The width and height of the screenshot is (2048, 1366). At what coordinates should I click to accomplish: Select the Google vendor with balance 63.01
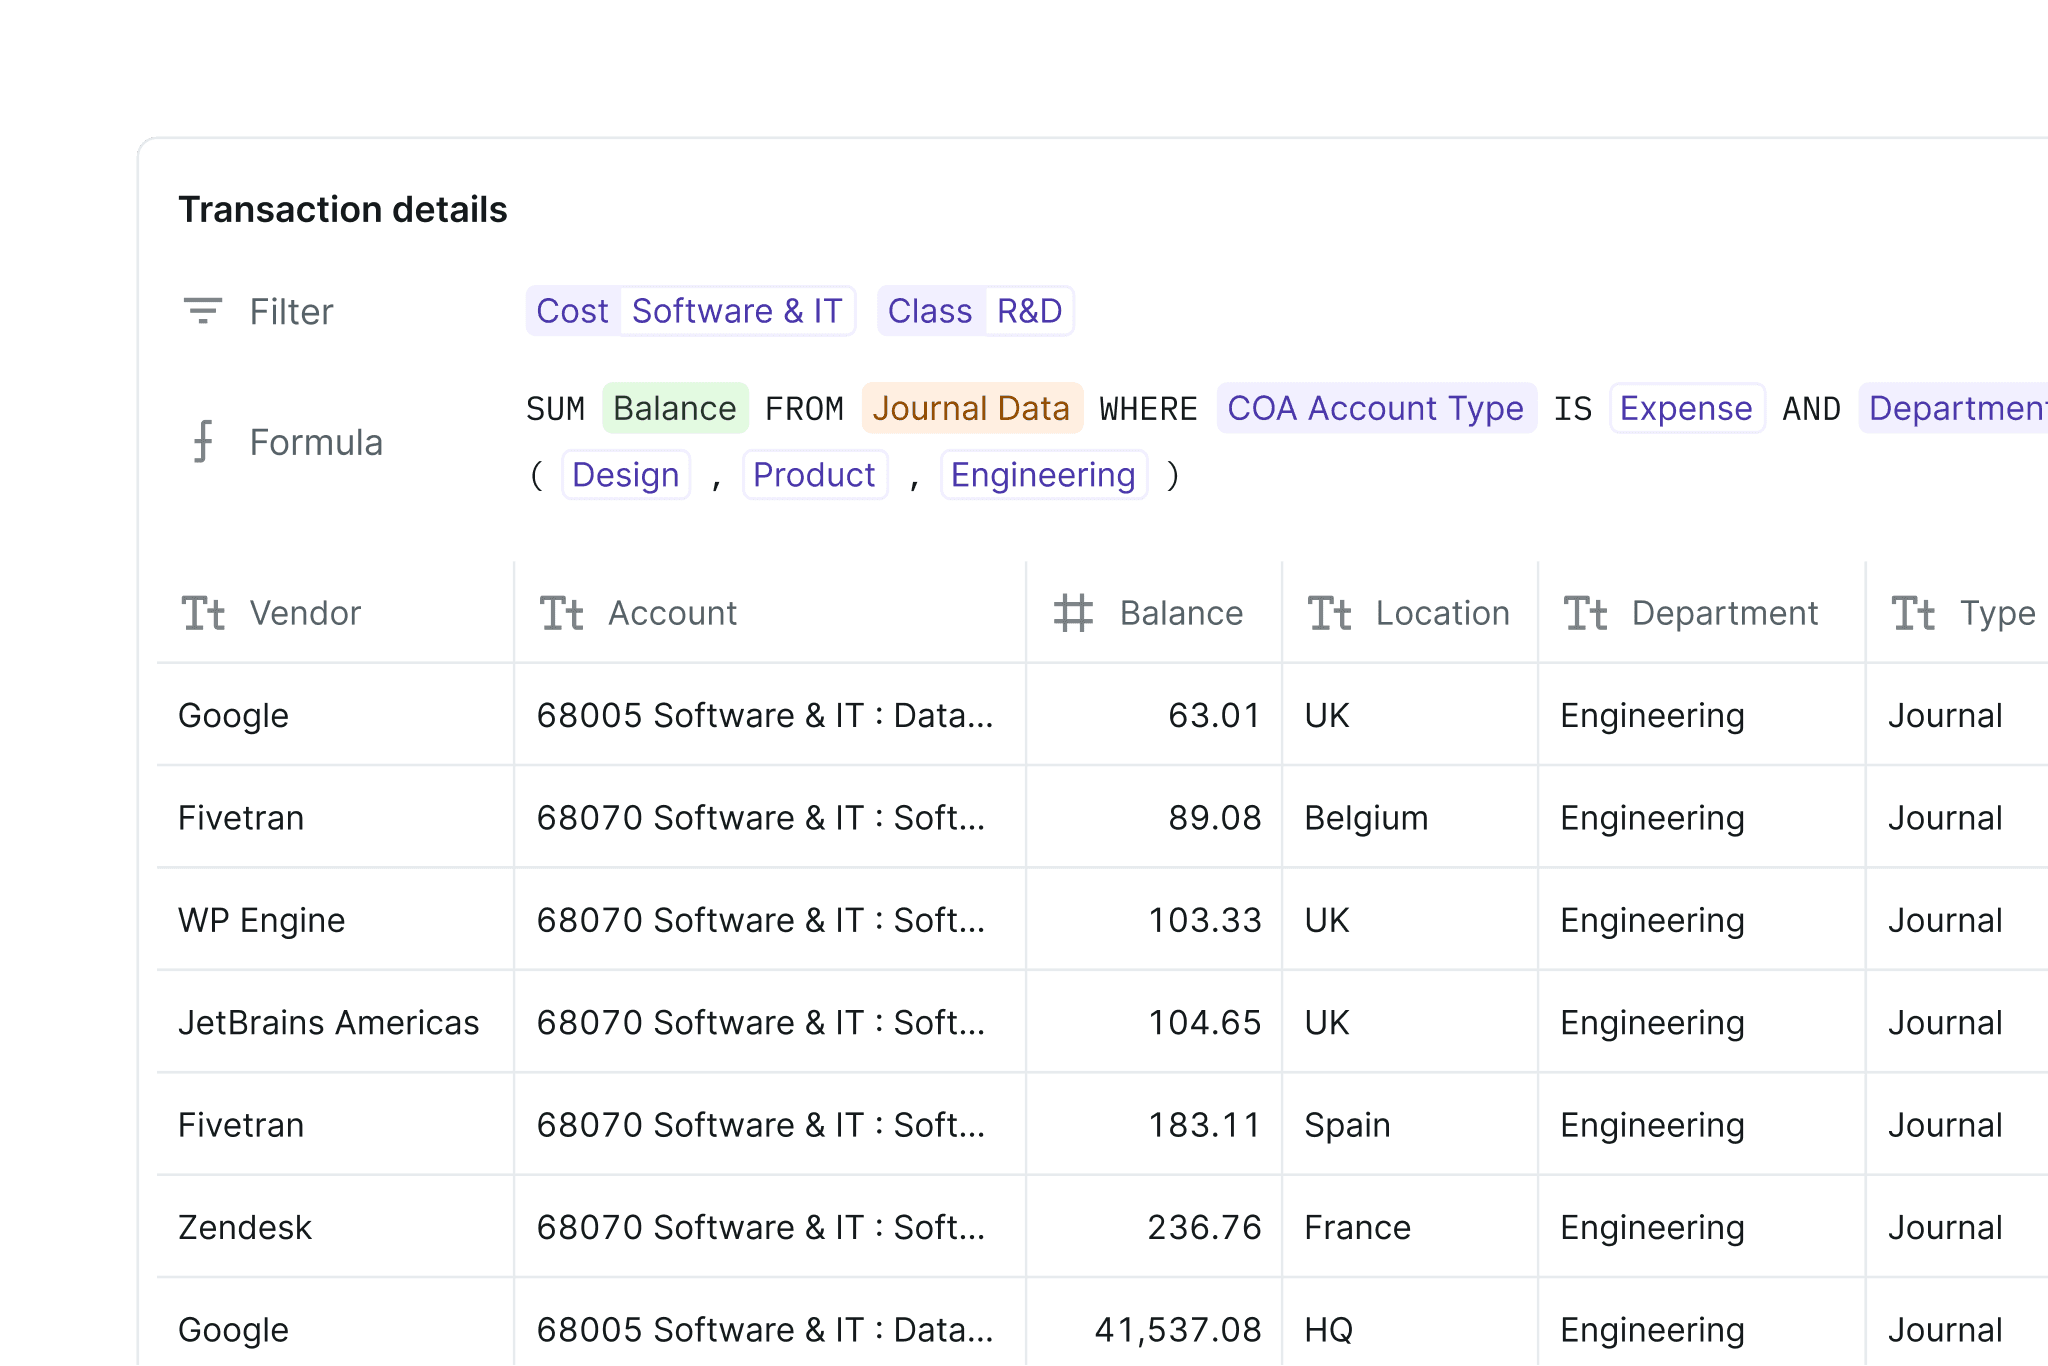point(335,715)
